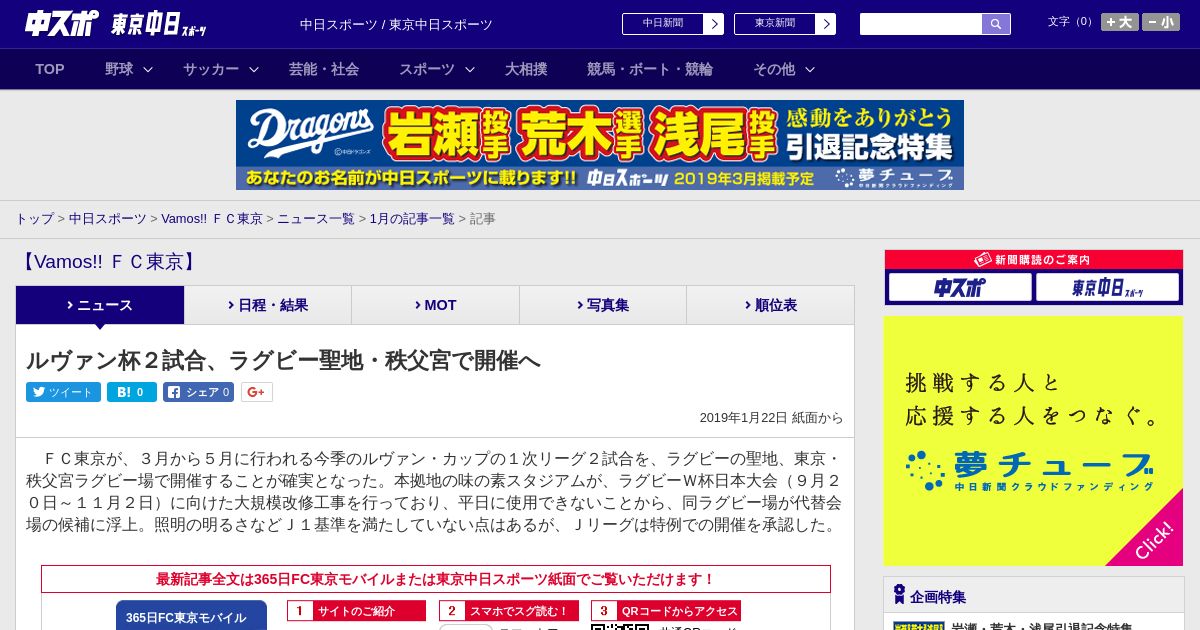
Task: Share article via Twitter ツイート button
Action: coord(63,392)
